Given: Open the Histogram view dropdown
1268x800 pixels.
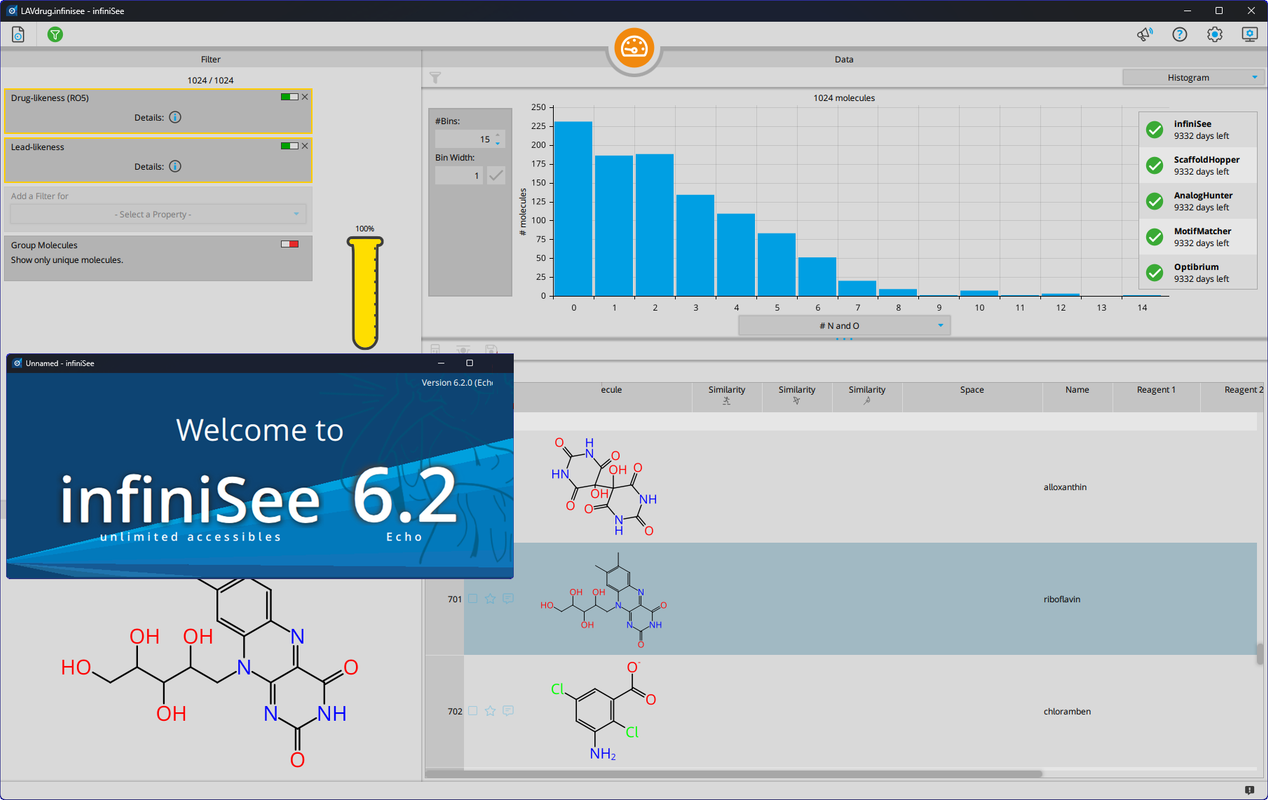Looking at the screenshot, I should coord(1194,77).
